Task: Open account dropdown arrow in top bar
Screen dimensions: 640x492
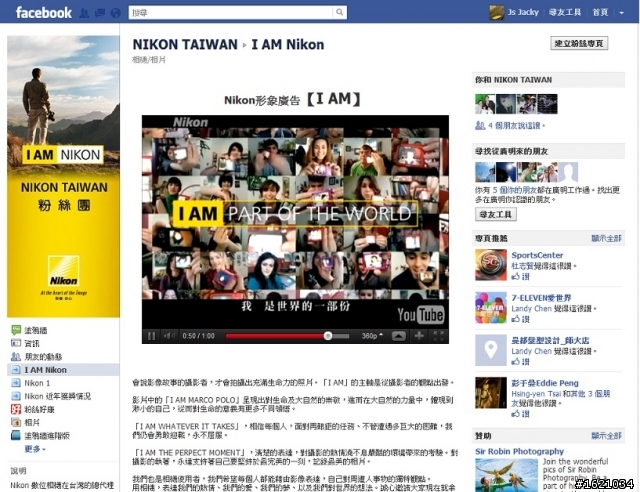Action: coord(621,13)
